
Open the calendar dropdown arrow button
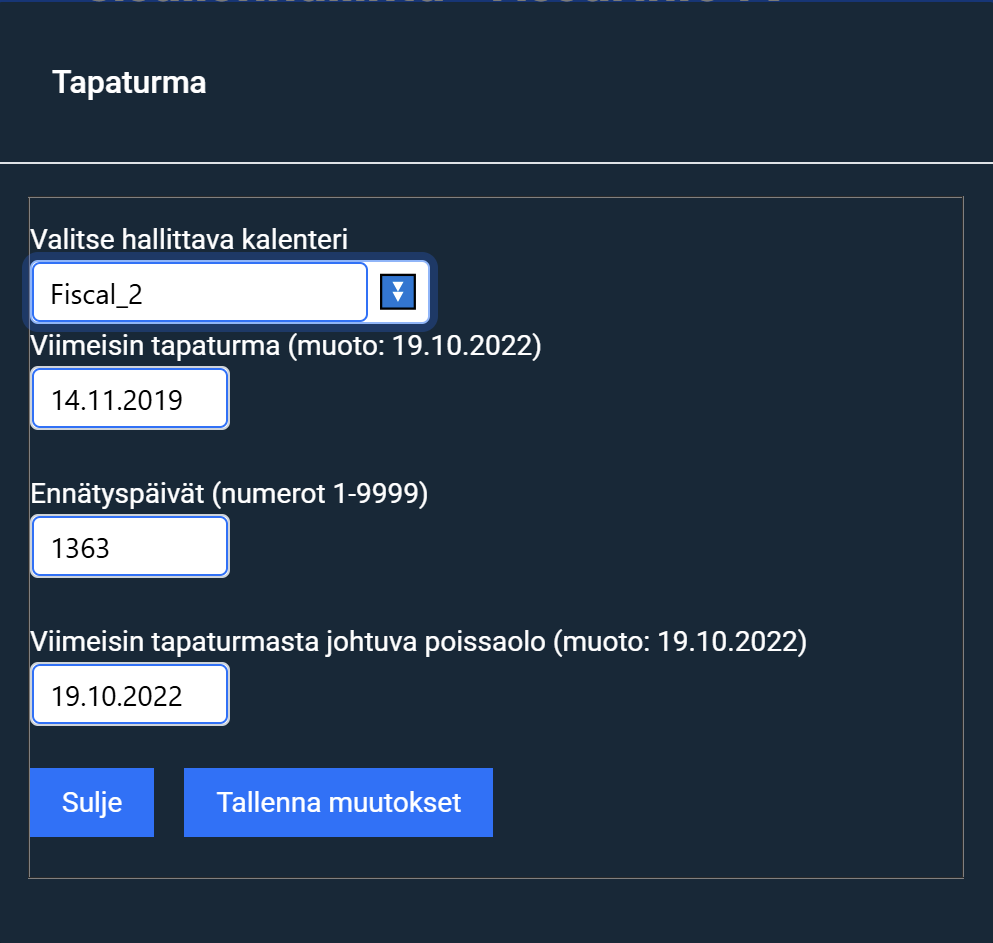tap(398, 292)
